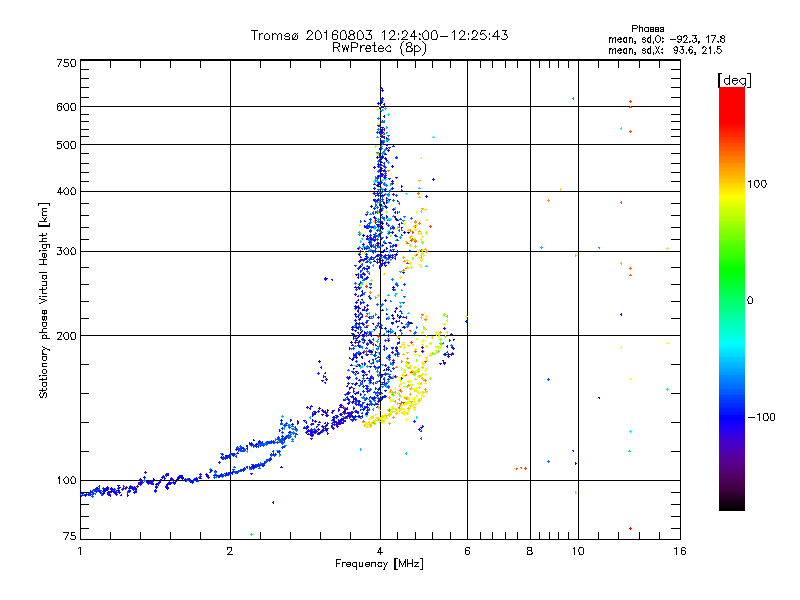Click the plot title 'Tromsø 20160803 12:24:00-12:25:43'
Screen dimensions: 800x600
click(379, 35)
